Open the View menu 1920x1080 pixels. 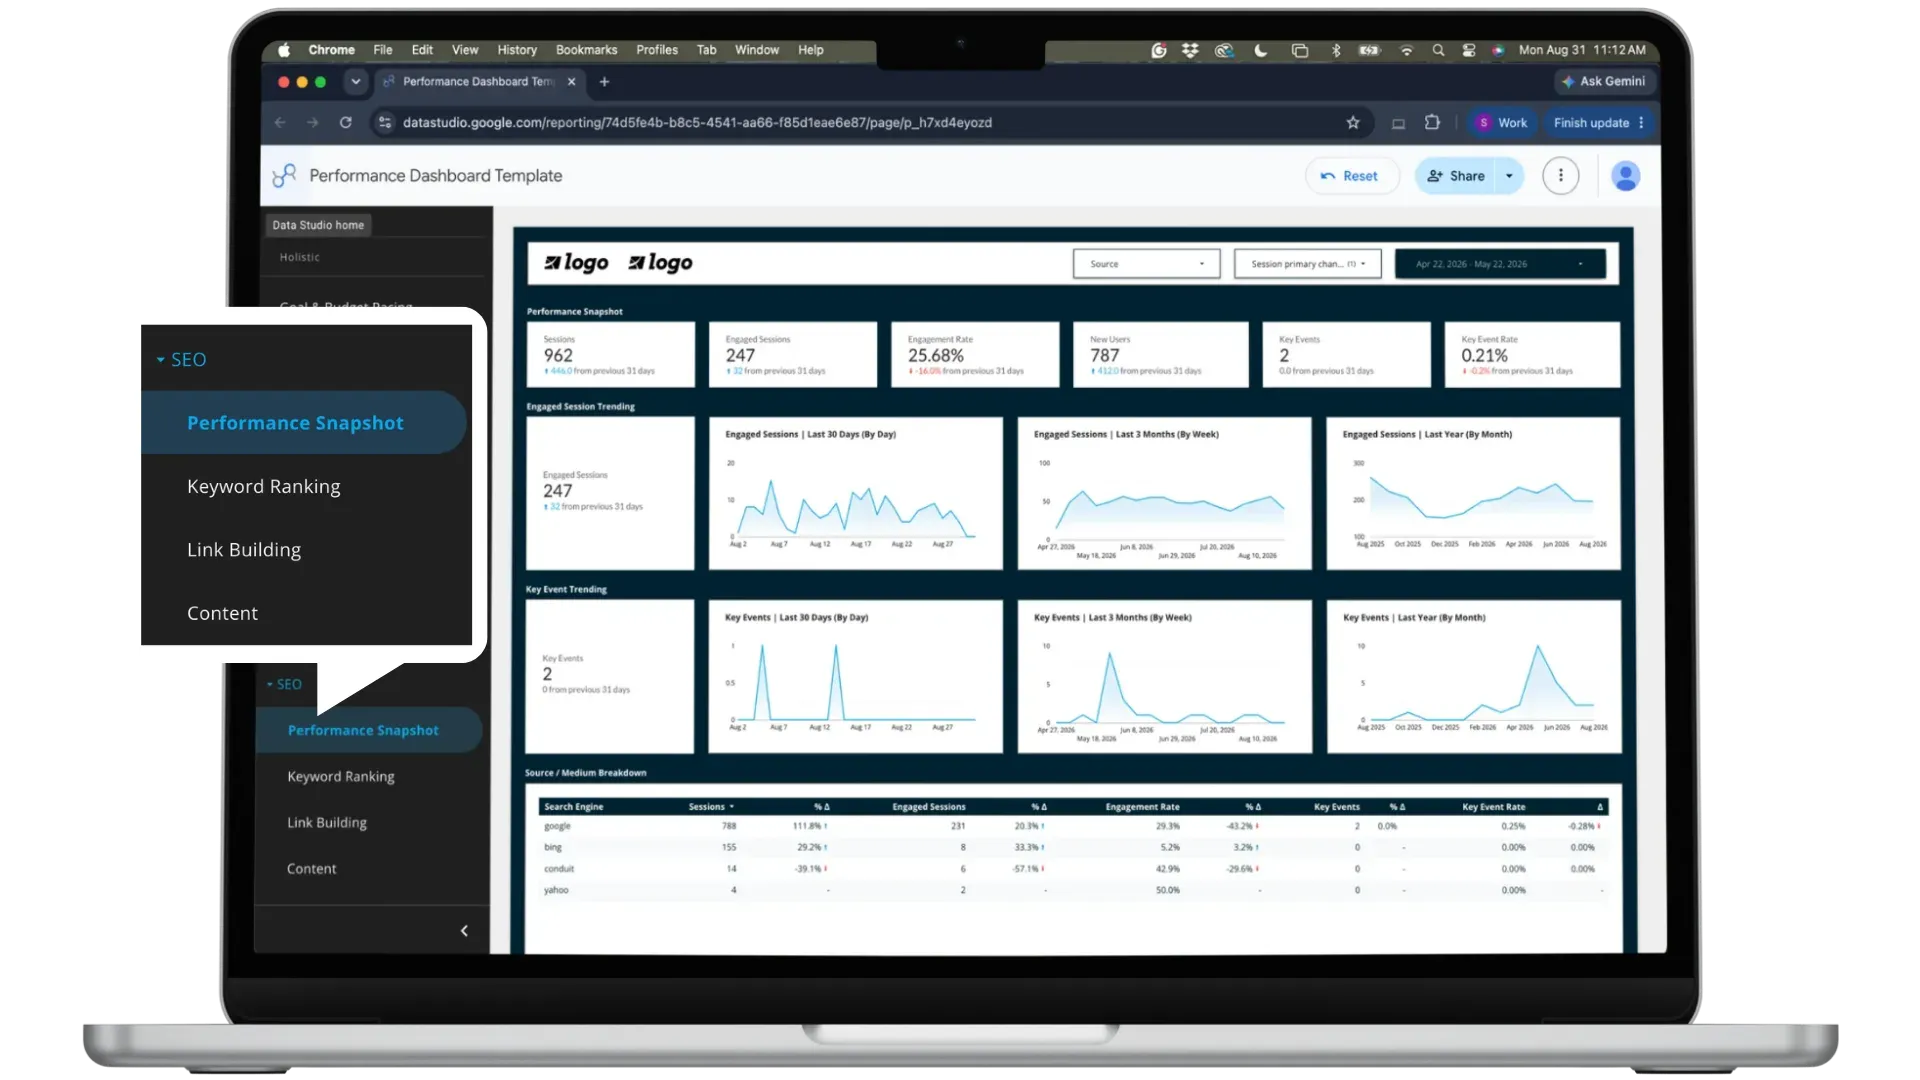[x=465, y=50]
